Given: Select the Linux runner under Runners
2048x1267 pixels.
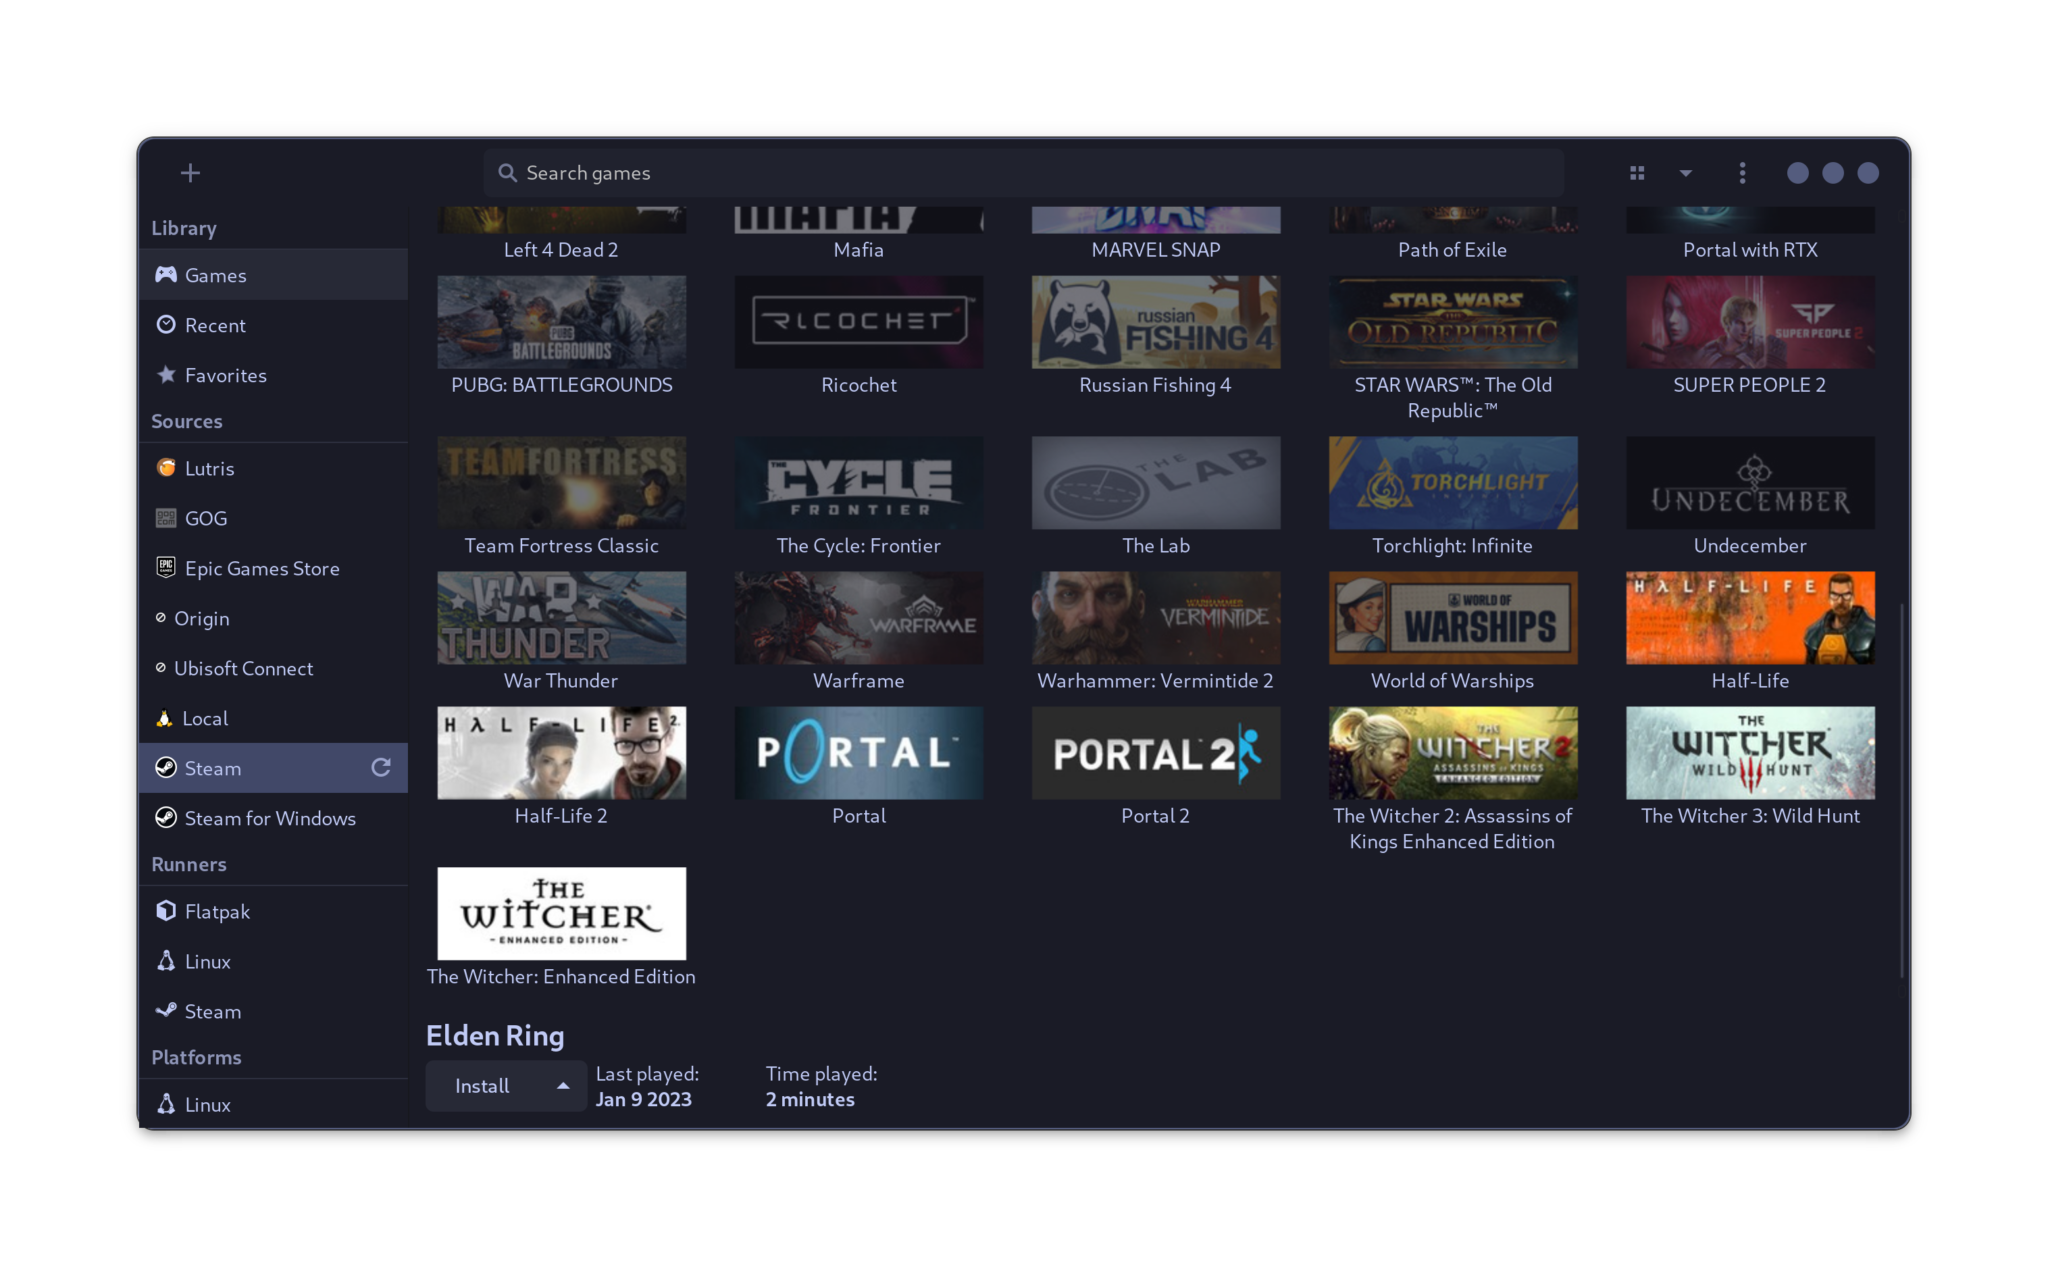Looking at the screenshot, I should coord(273,961).
